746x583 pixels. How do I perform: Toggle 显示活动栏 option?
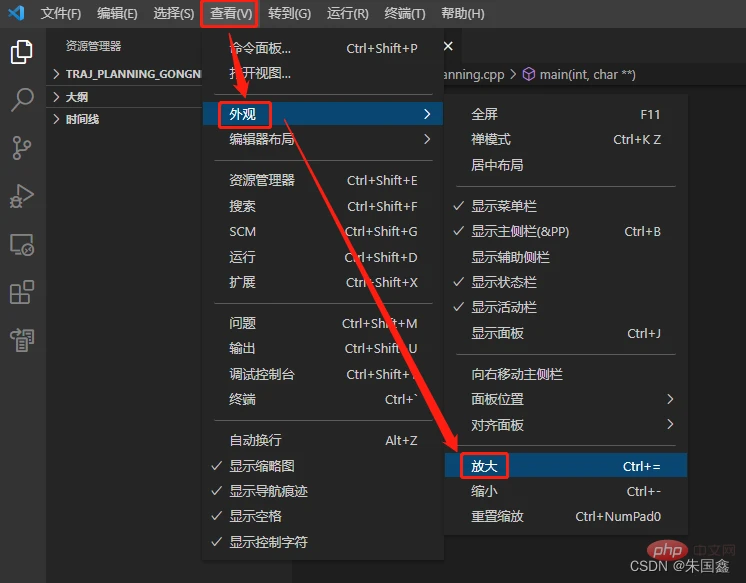click(566, 307)
